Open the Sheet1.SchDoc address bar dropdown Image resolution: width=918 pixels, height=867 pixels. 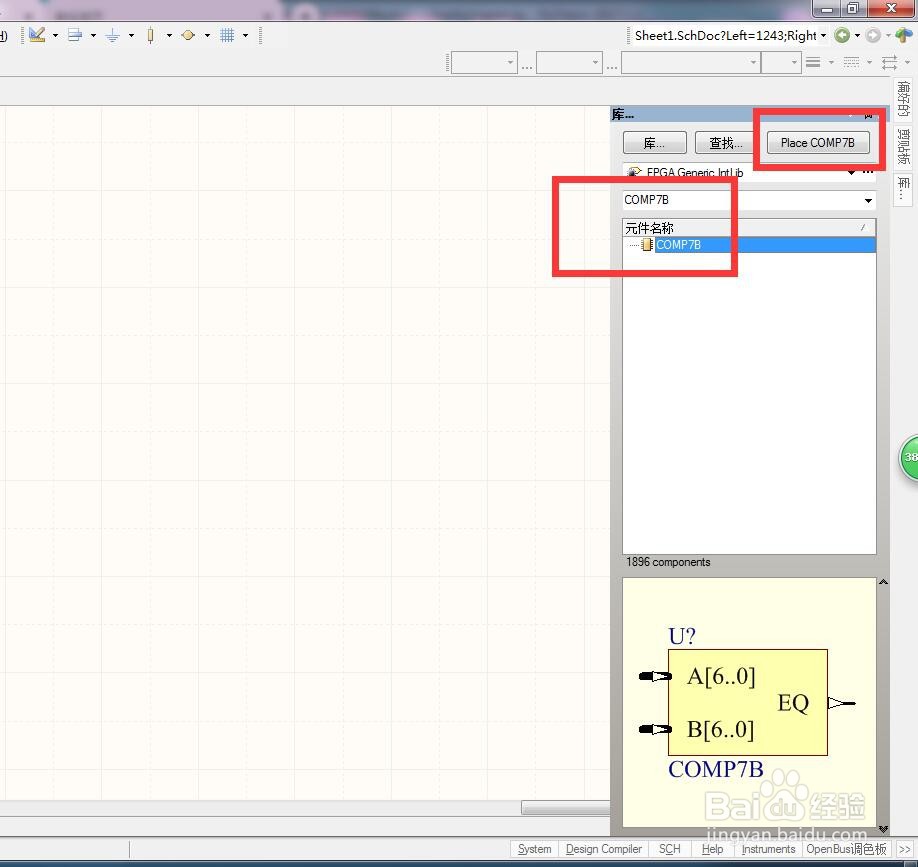(x=823, y=36)
